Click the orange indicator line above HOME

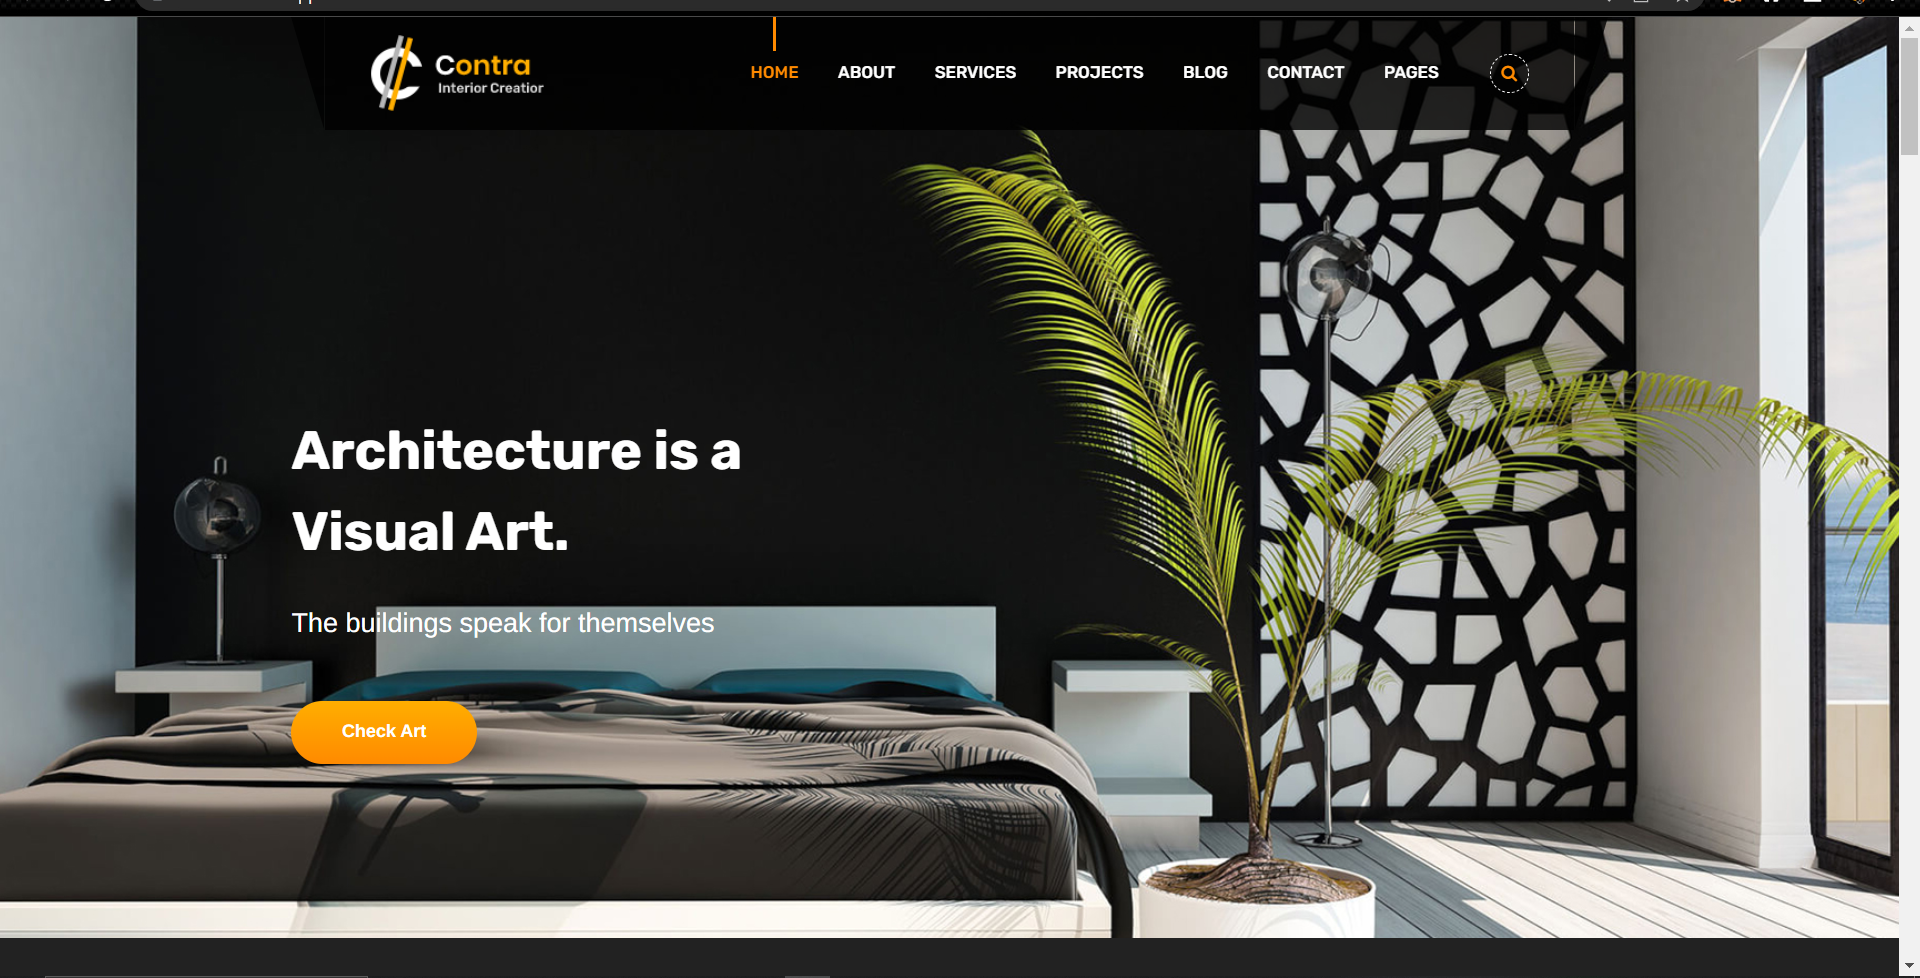[774, 33]
